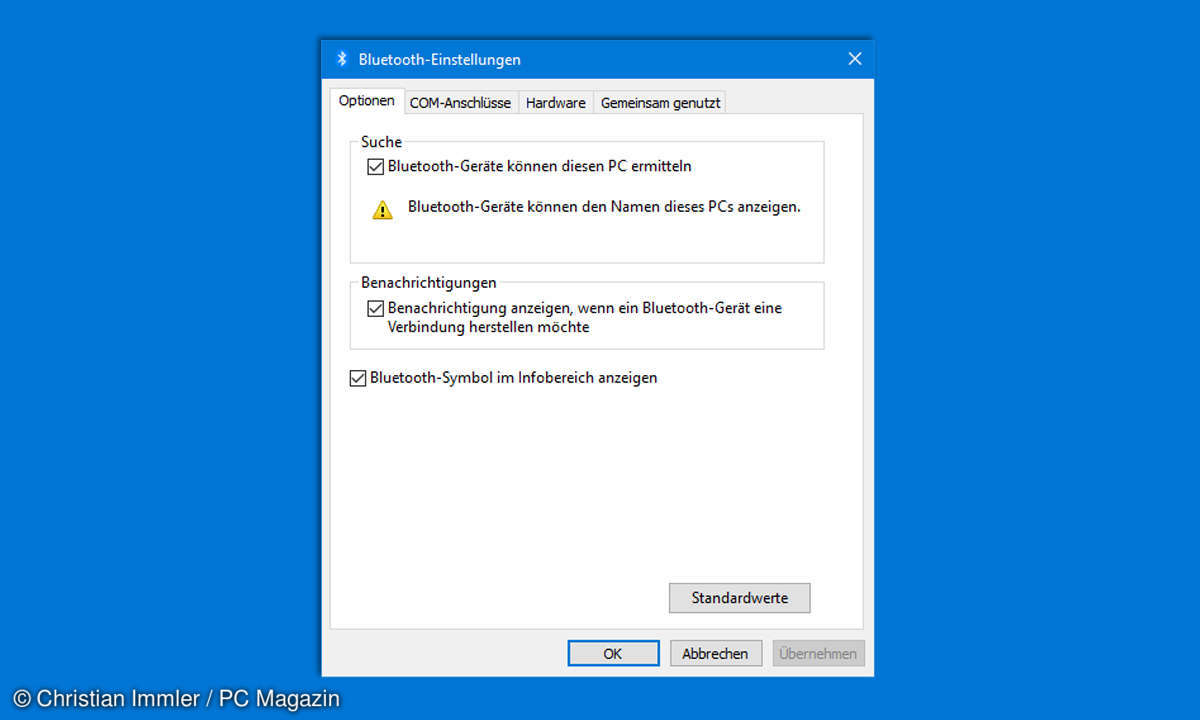Click the Standardwerte button

[740, 598]
